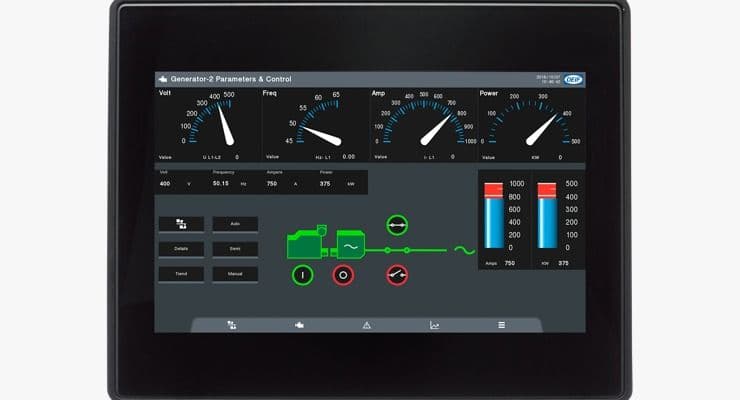Screen dimensions: 740x400
Task: Tap U L1-L2 label under Volt gauge
Action: pos(211,157)
